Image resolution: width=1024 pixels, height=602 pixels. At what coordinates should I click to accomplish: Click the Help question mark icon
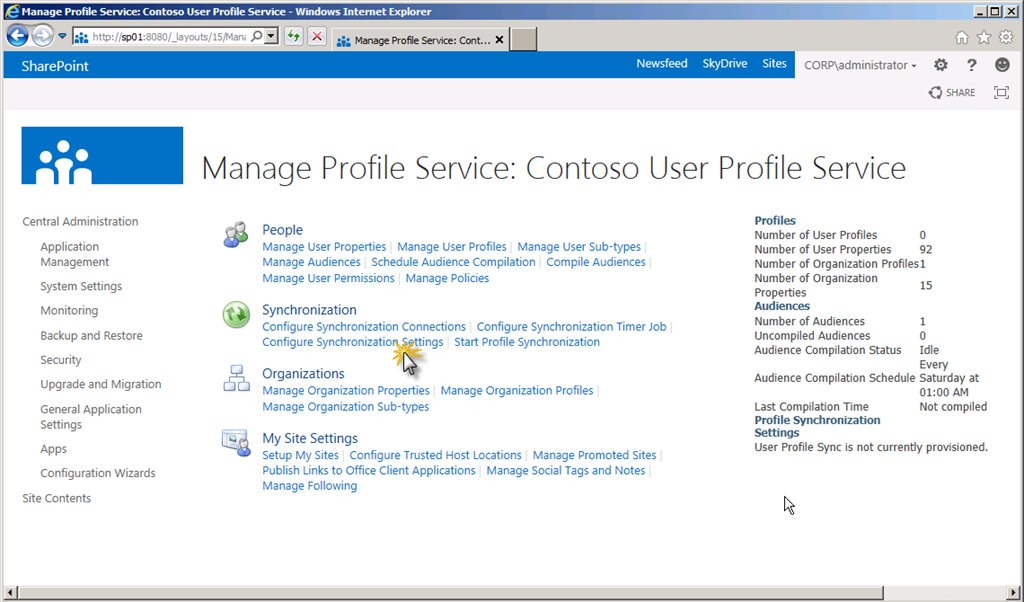tap(972, 65)
